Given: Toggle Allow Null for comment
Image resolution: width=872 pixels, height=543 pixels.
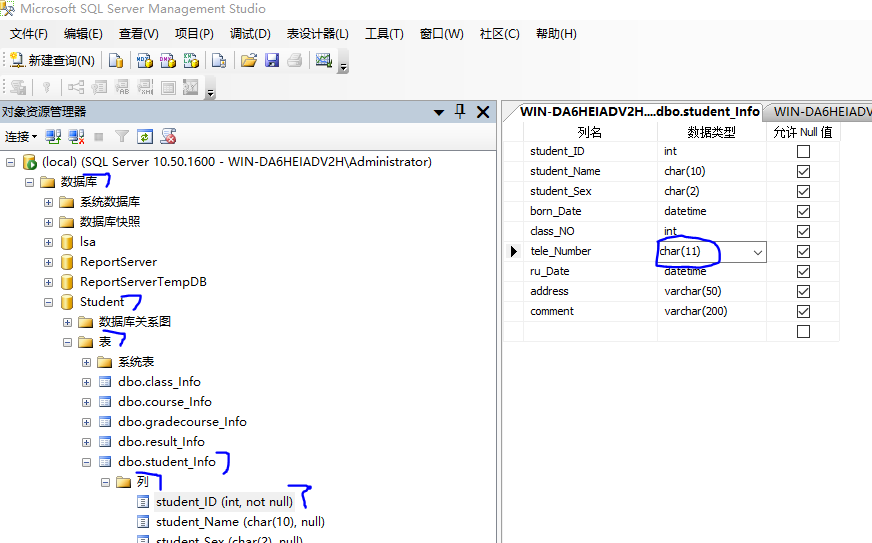Looking at the screenshot, I should click(x=803, y=312).
